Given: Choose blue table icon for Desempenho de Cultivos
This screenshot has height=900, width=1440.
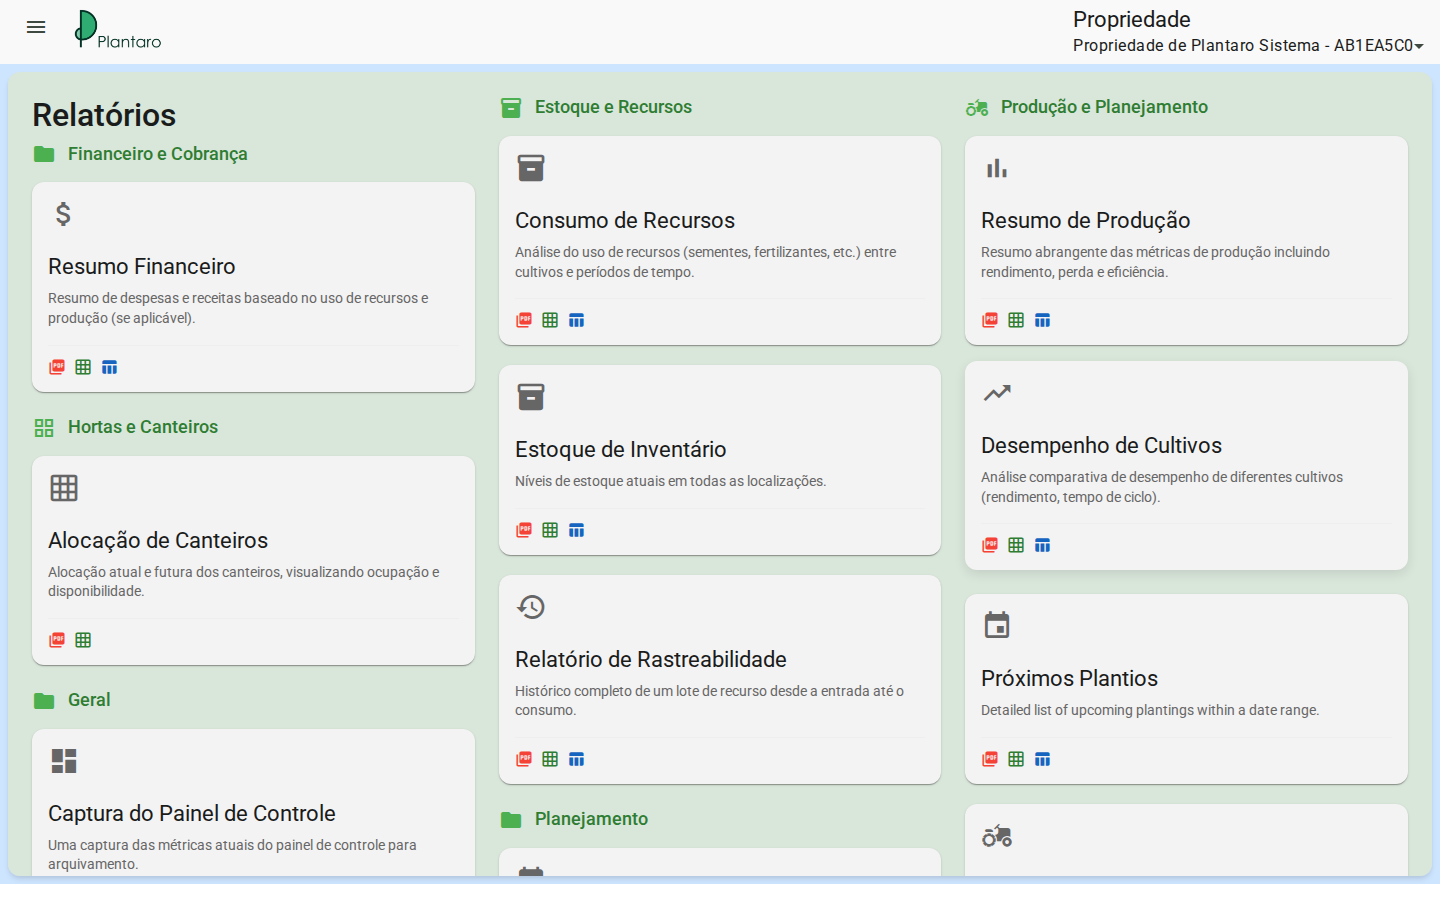Looking at the screenshot, I should point(1043,545).
